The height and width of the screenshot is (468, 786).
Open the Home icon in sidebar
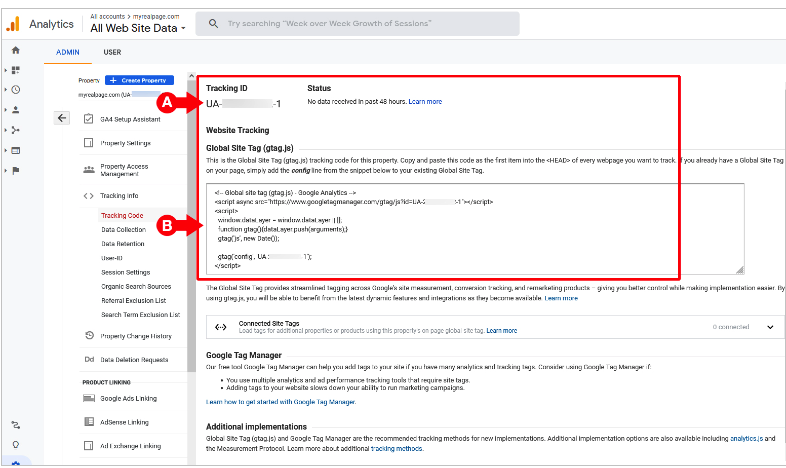tap(16, 50)
